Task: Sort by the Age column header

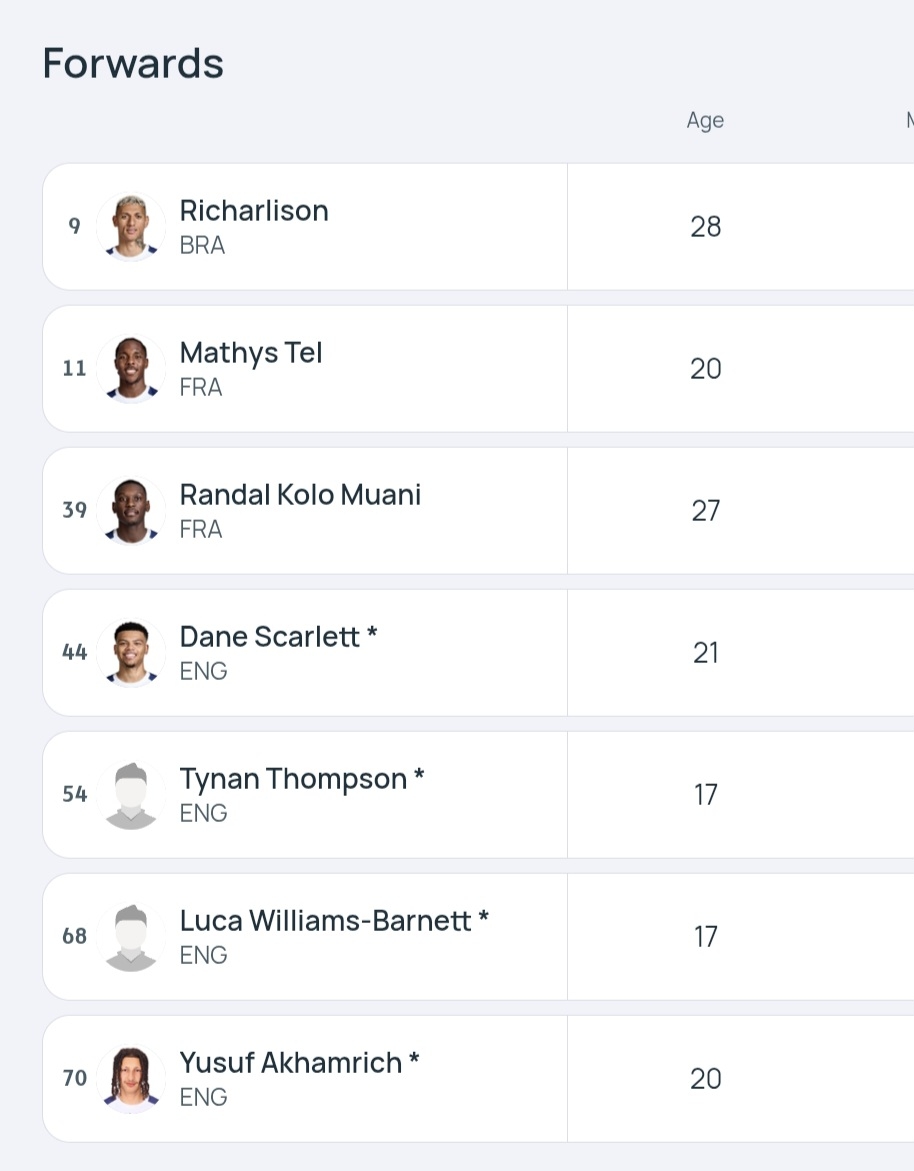Action: (x=705, y=121)
